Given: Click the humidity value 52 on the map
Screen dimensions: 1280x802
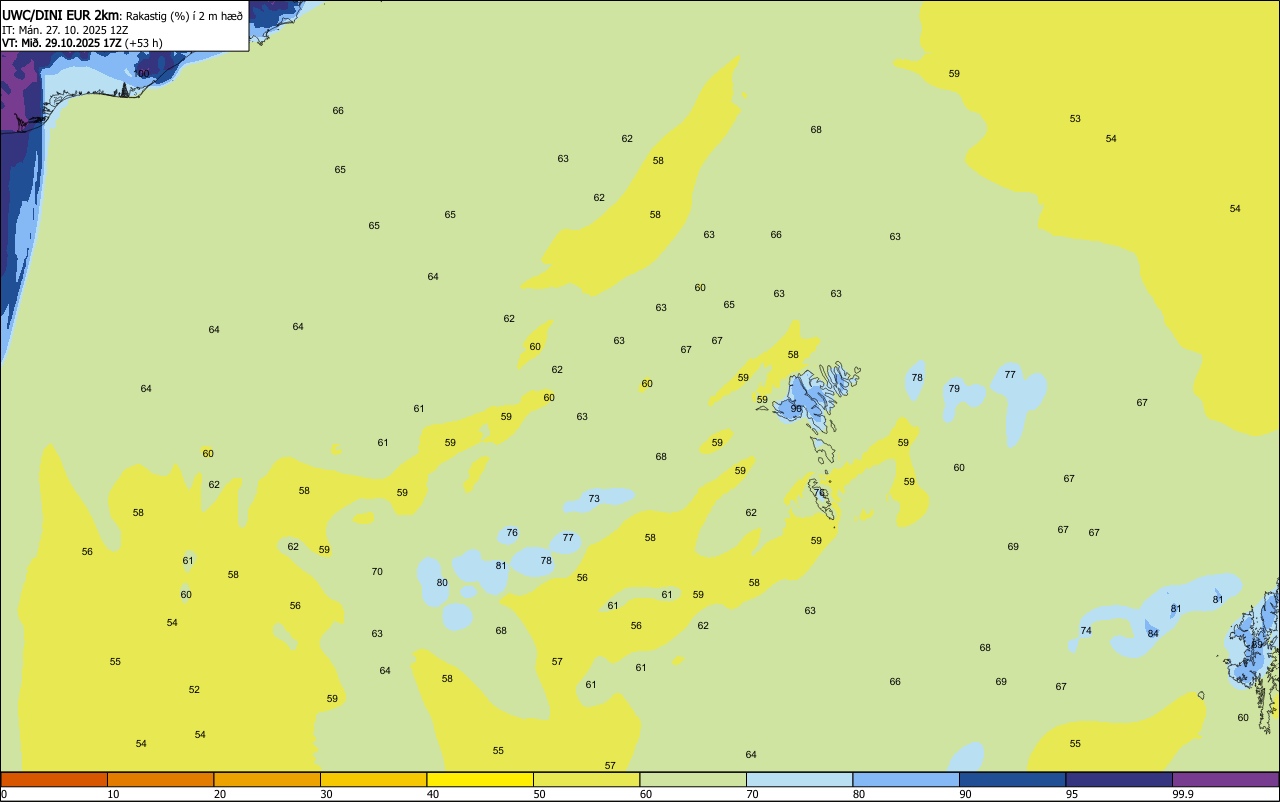Looking at the screenshot, I should point(194,690).
